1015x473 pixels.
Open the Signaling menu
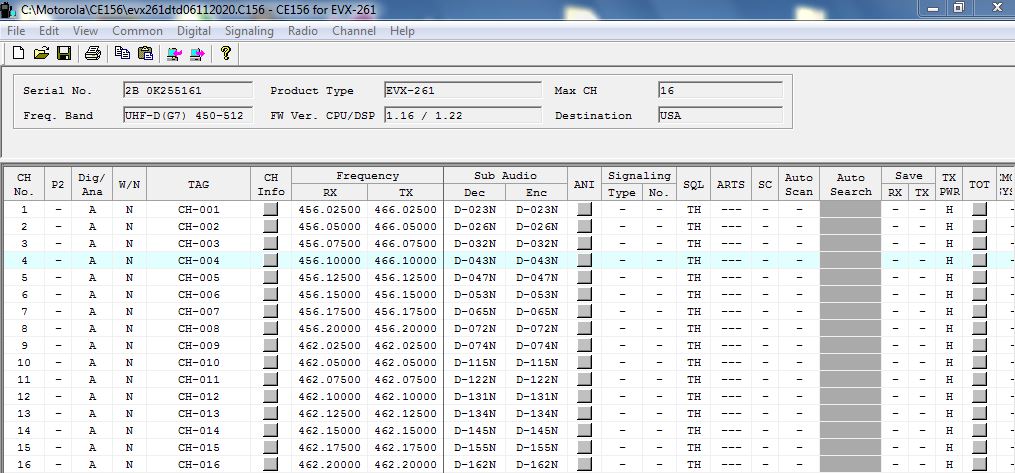click(249, 30)
